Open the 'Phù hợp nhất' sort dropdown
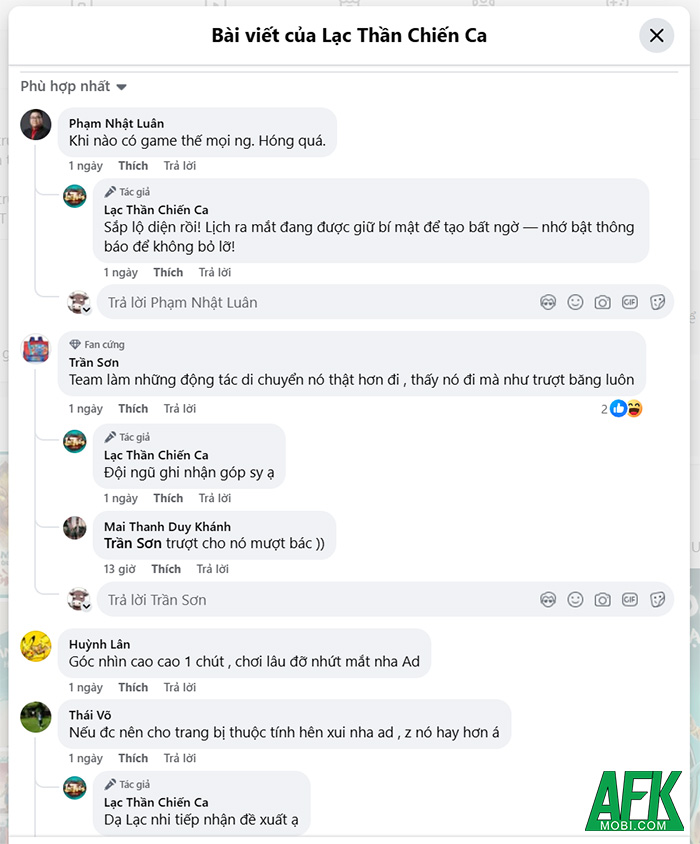The image size is (700, 844). pyautogui.click(x=73, y=86)
